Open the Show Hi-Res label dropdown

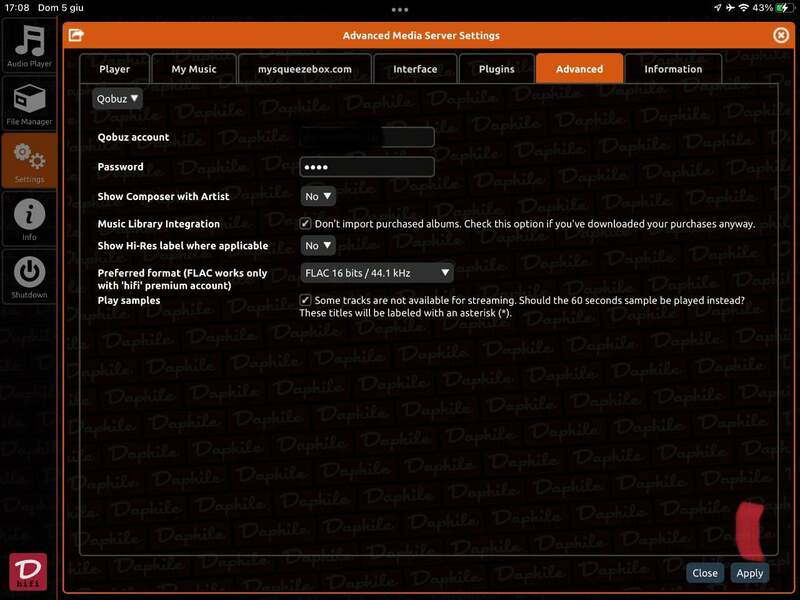pos(318,246)
